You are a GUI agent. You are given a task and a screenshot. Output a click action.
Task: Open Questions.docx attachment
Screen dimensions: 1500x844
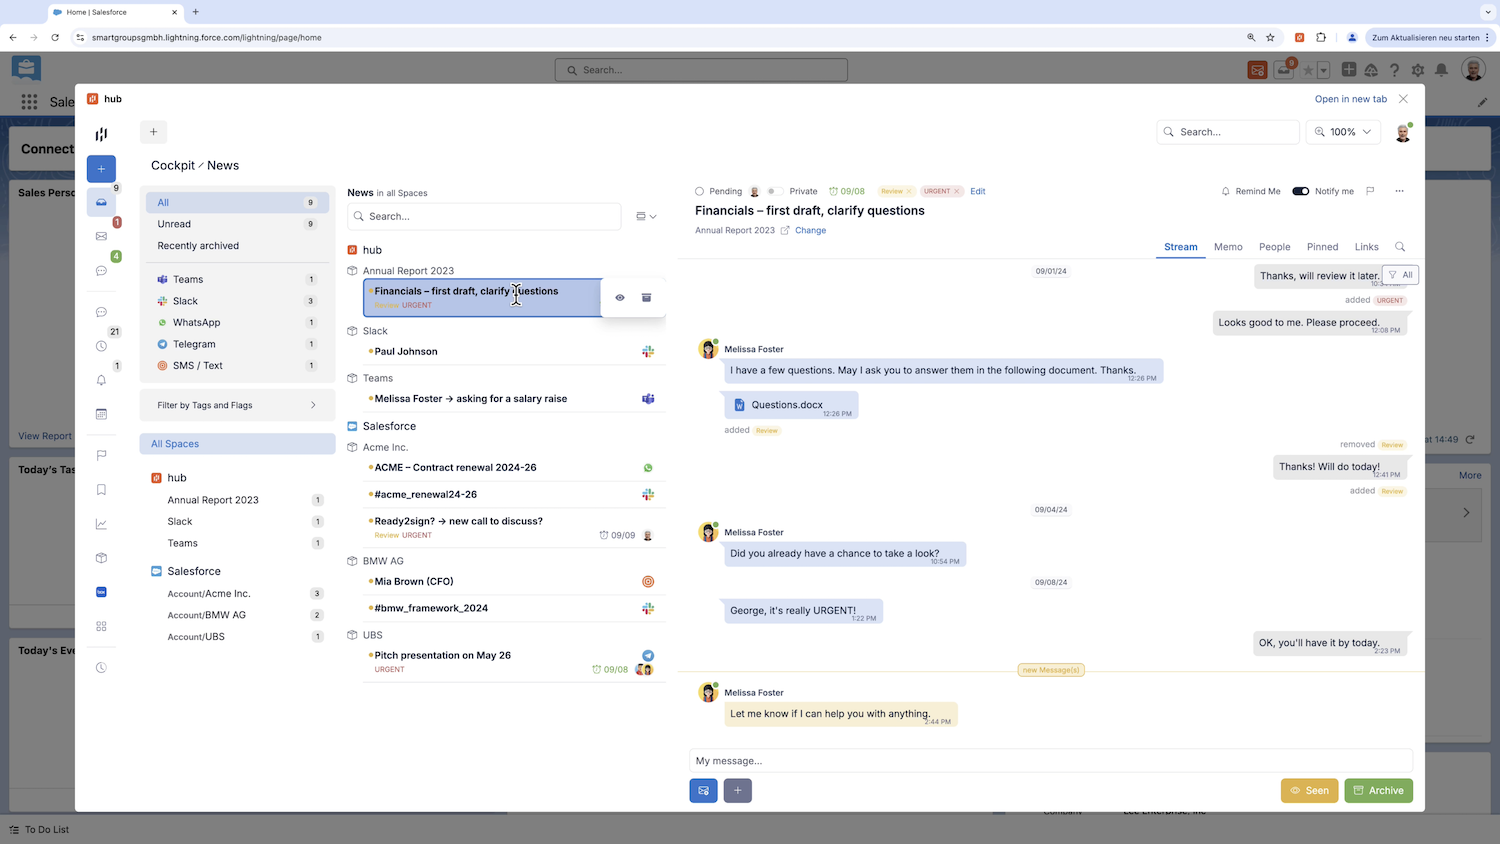(786, 405)
